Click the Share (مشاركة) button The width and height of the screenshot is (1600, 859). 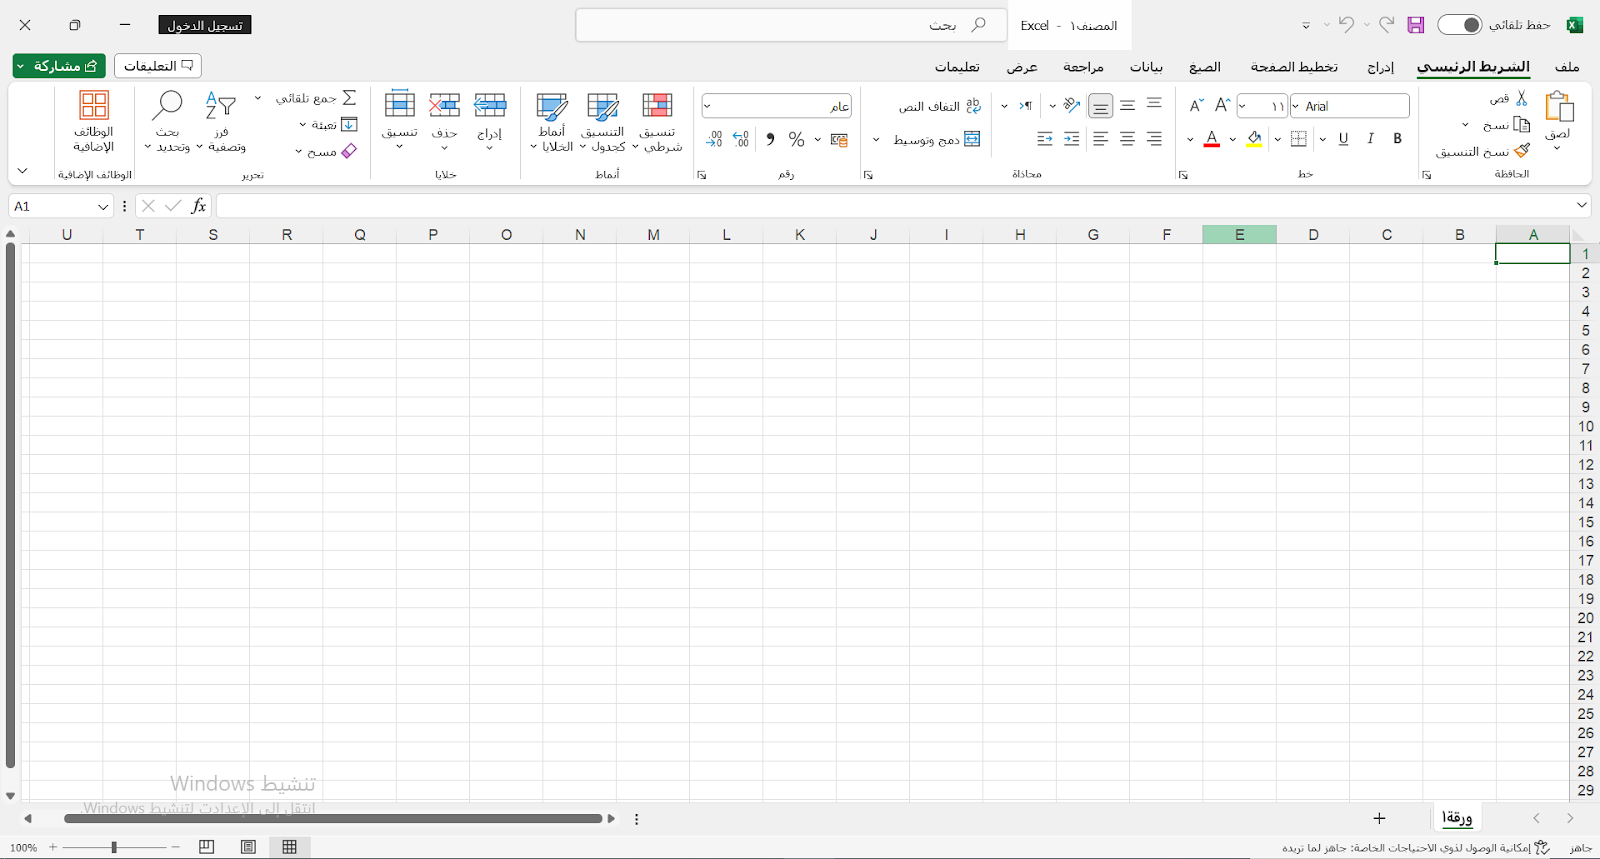[59, 66]
